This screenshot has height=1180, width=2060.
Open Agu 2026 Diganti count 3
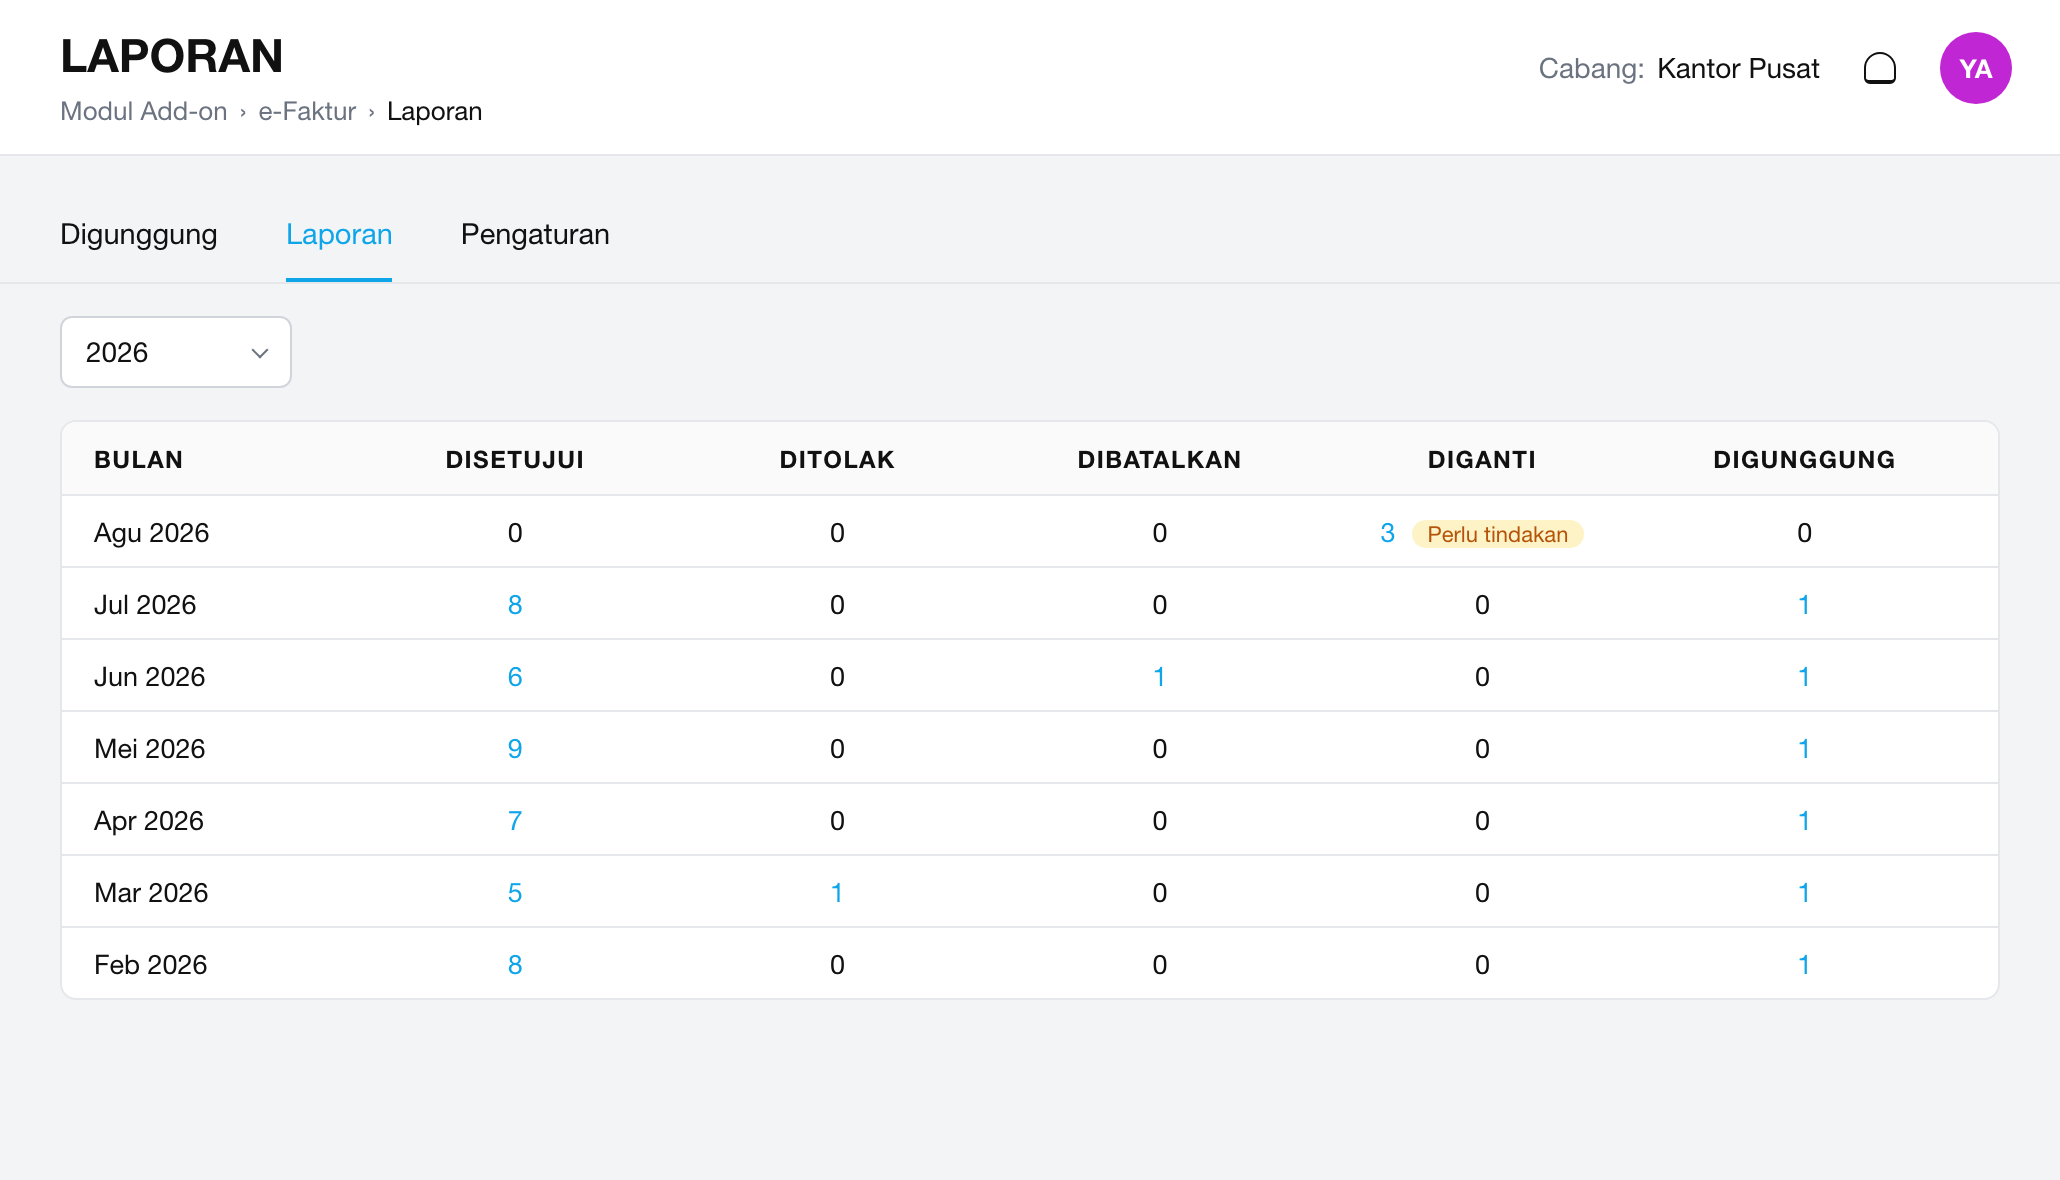[1387, 533]
